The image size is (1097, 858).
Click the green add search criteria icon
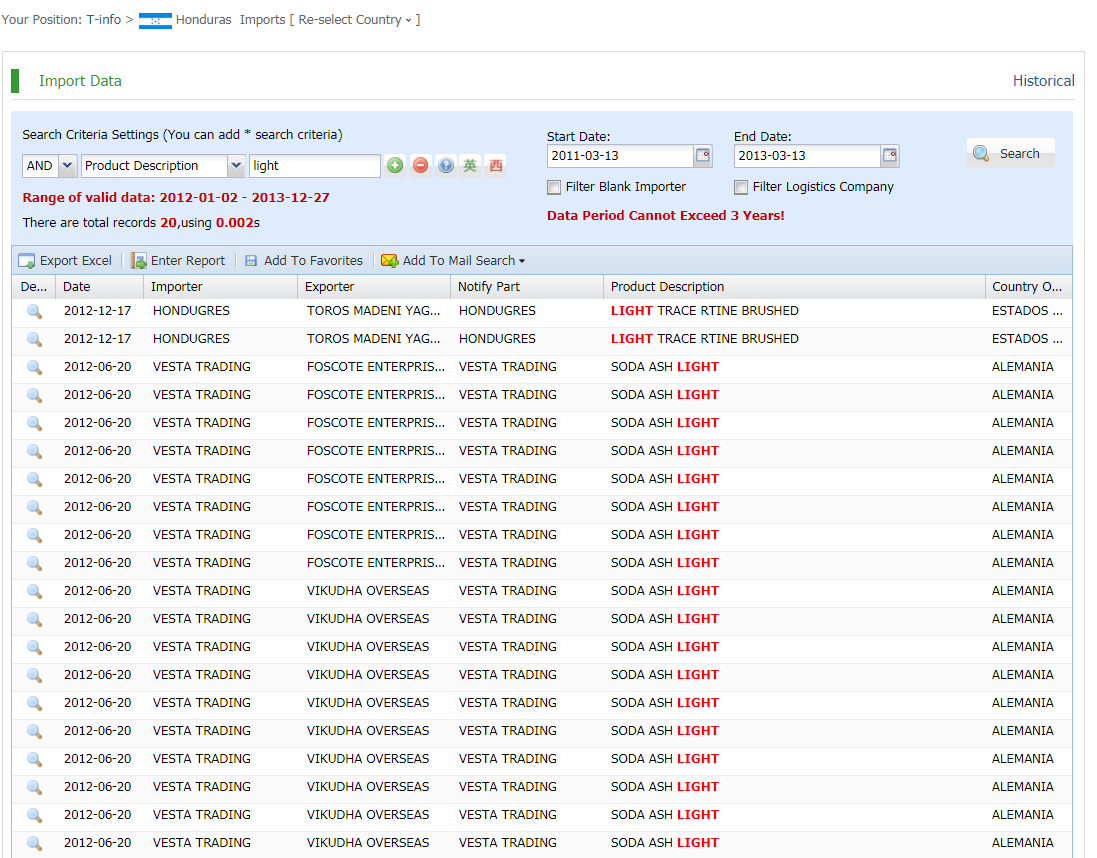395,166
